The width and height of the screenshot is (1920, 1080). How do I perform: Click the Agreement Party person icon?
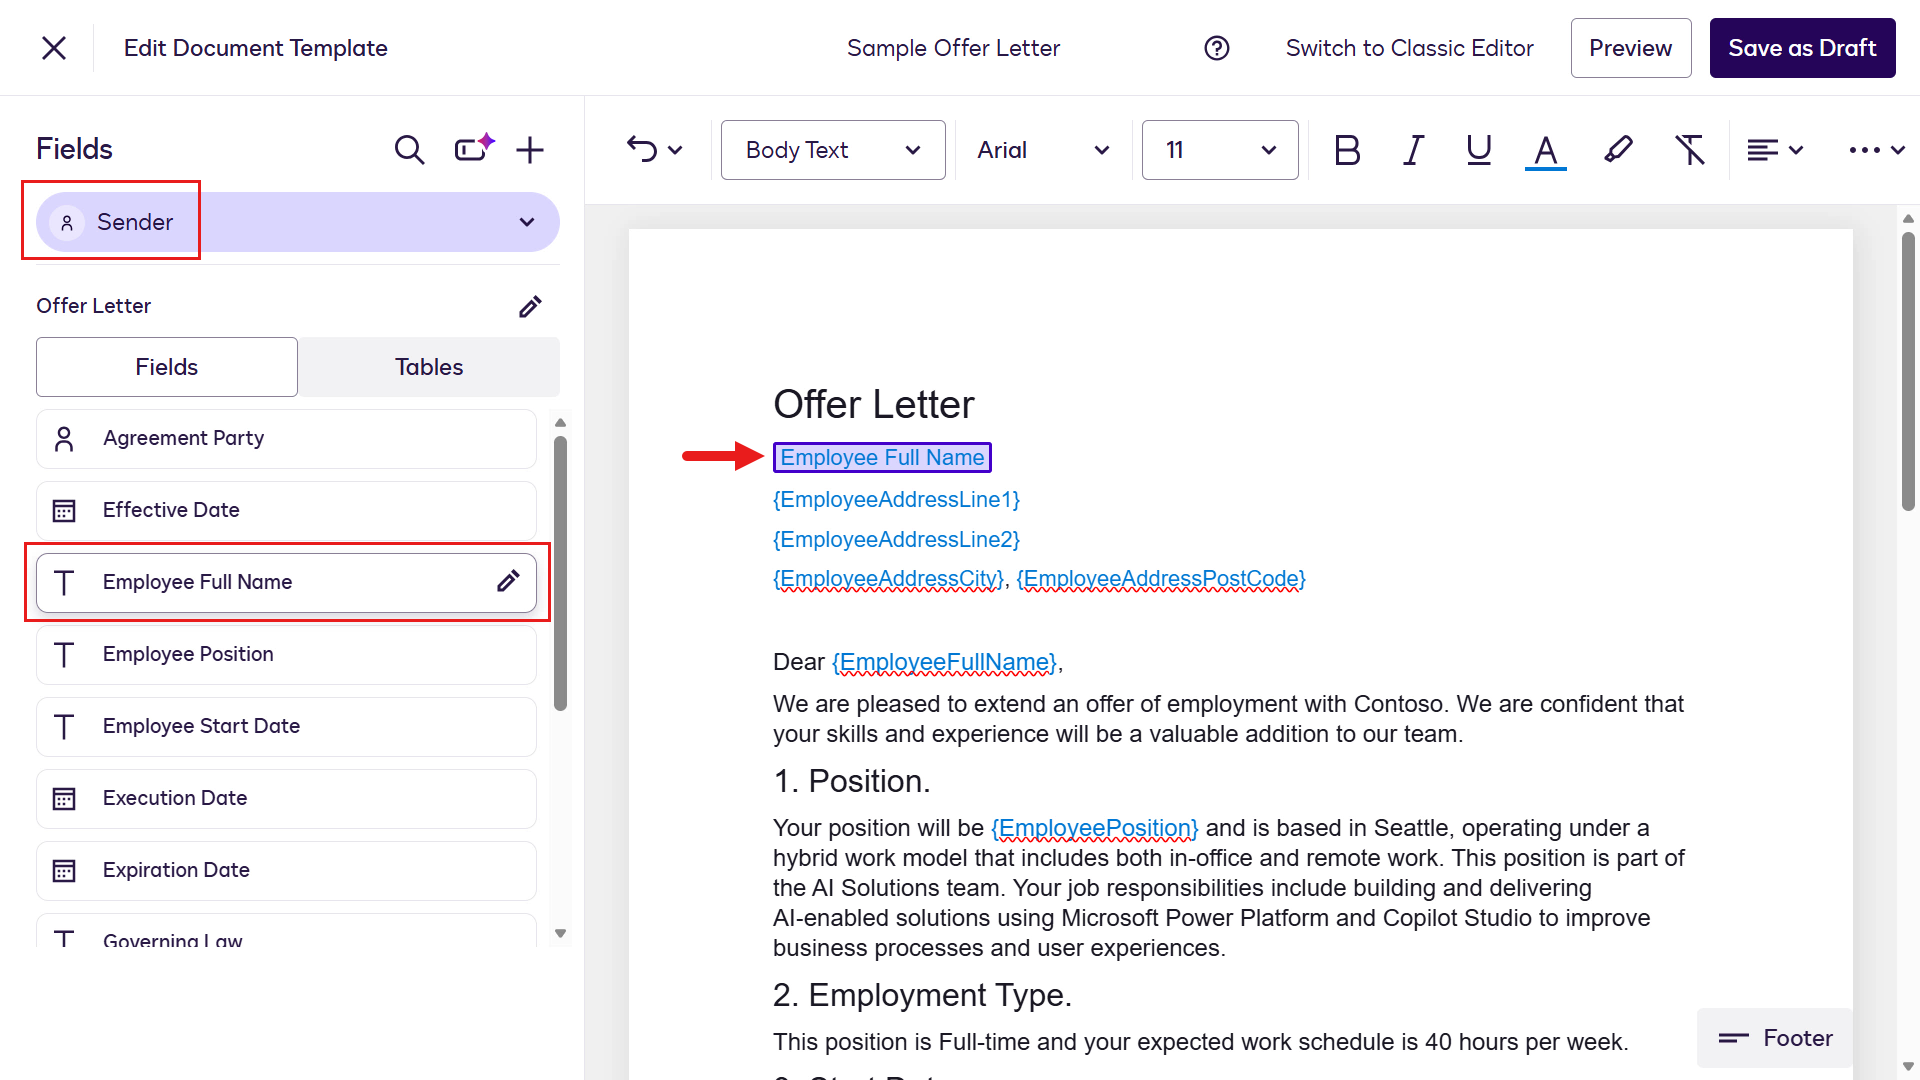point(64,438)
